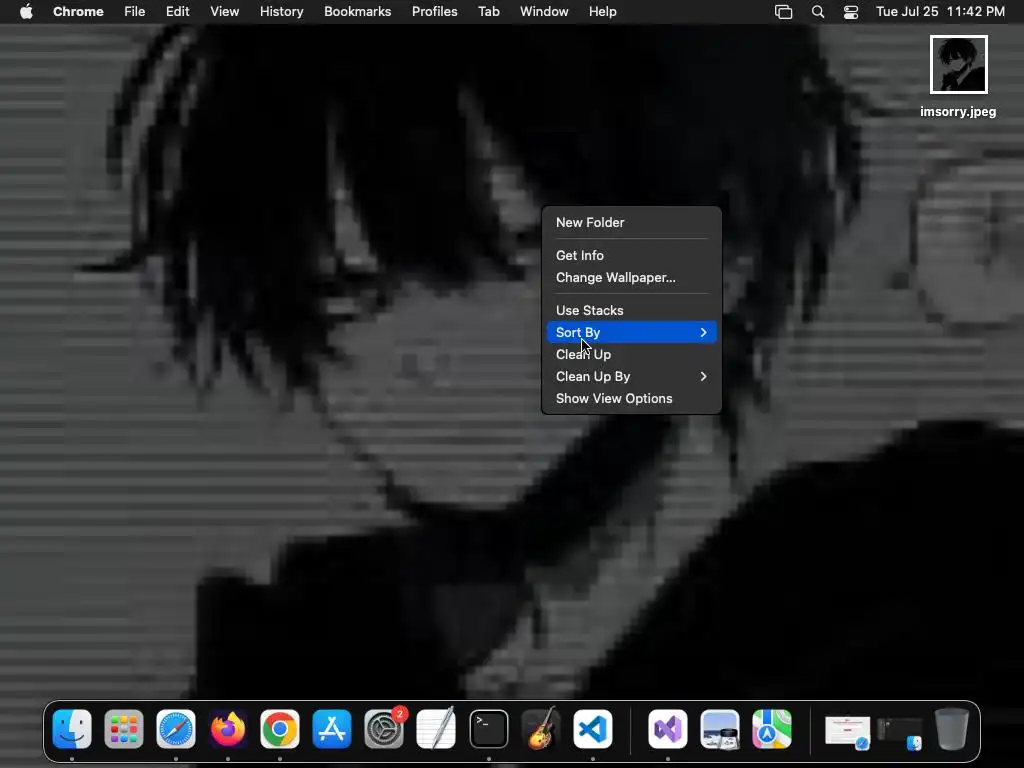Open Preview from the Dock
1024x768 pixels.
[720, 729]
